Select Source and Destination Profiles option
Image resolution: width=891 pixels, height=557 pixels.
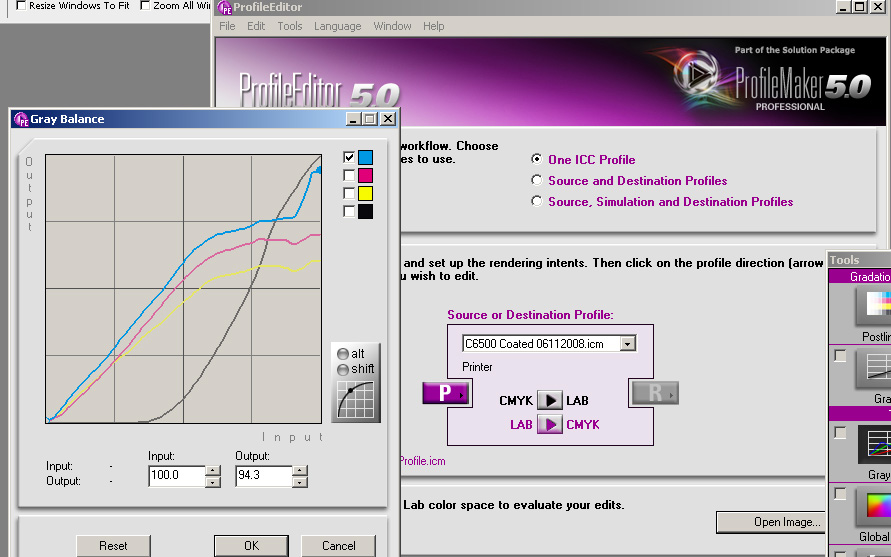point(536,180)
